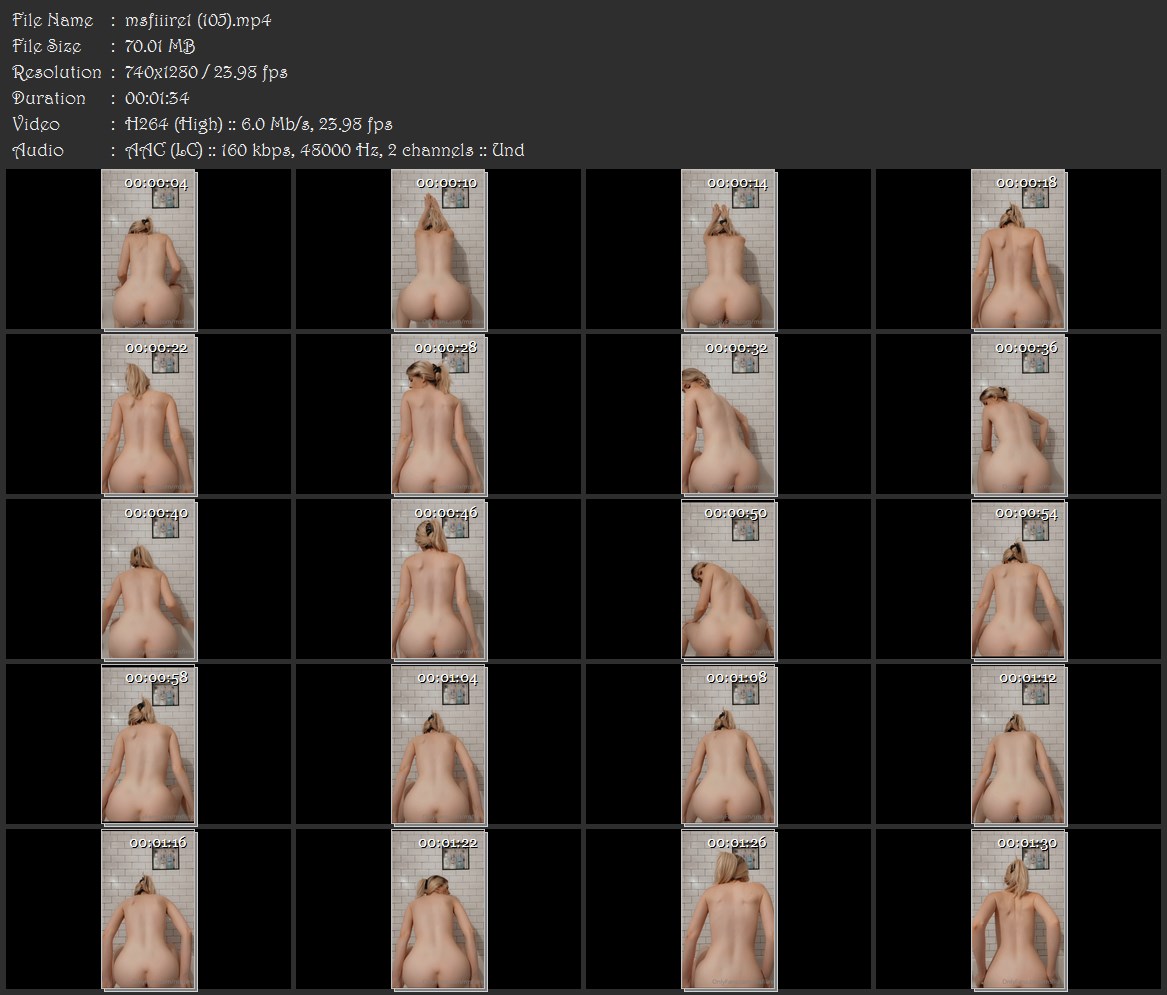This screenshot has width=1167, height=995.
Task: Click the "File Name" label
Action: pos(53,20)
